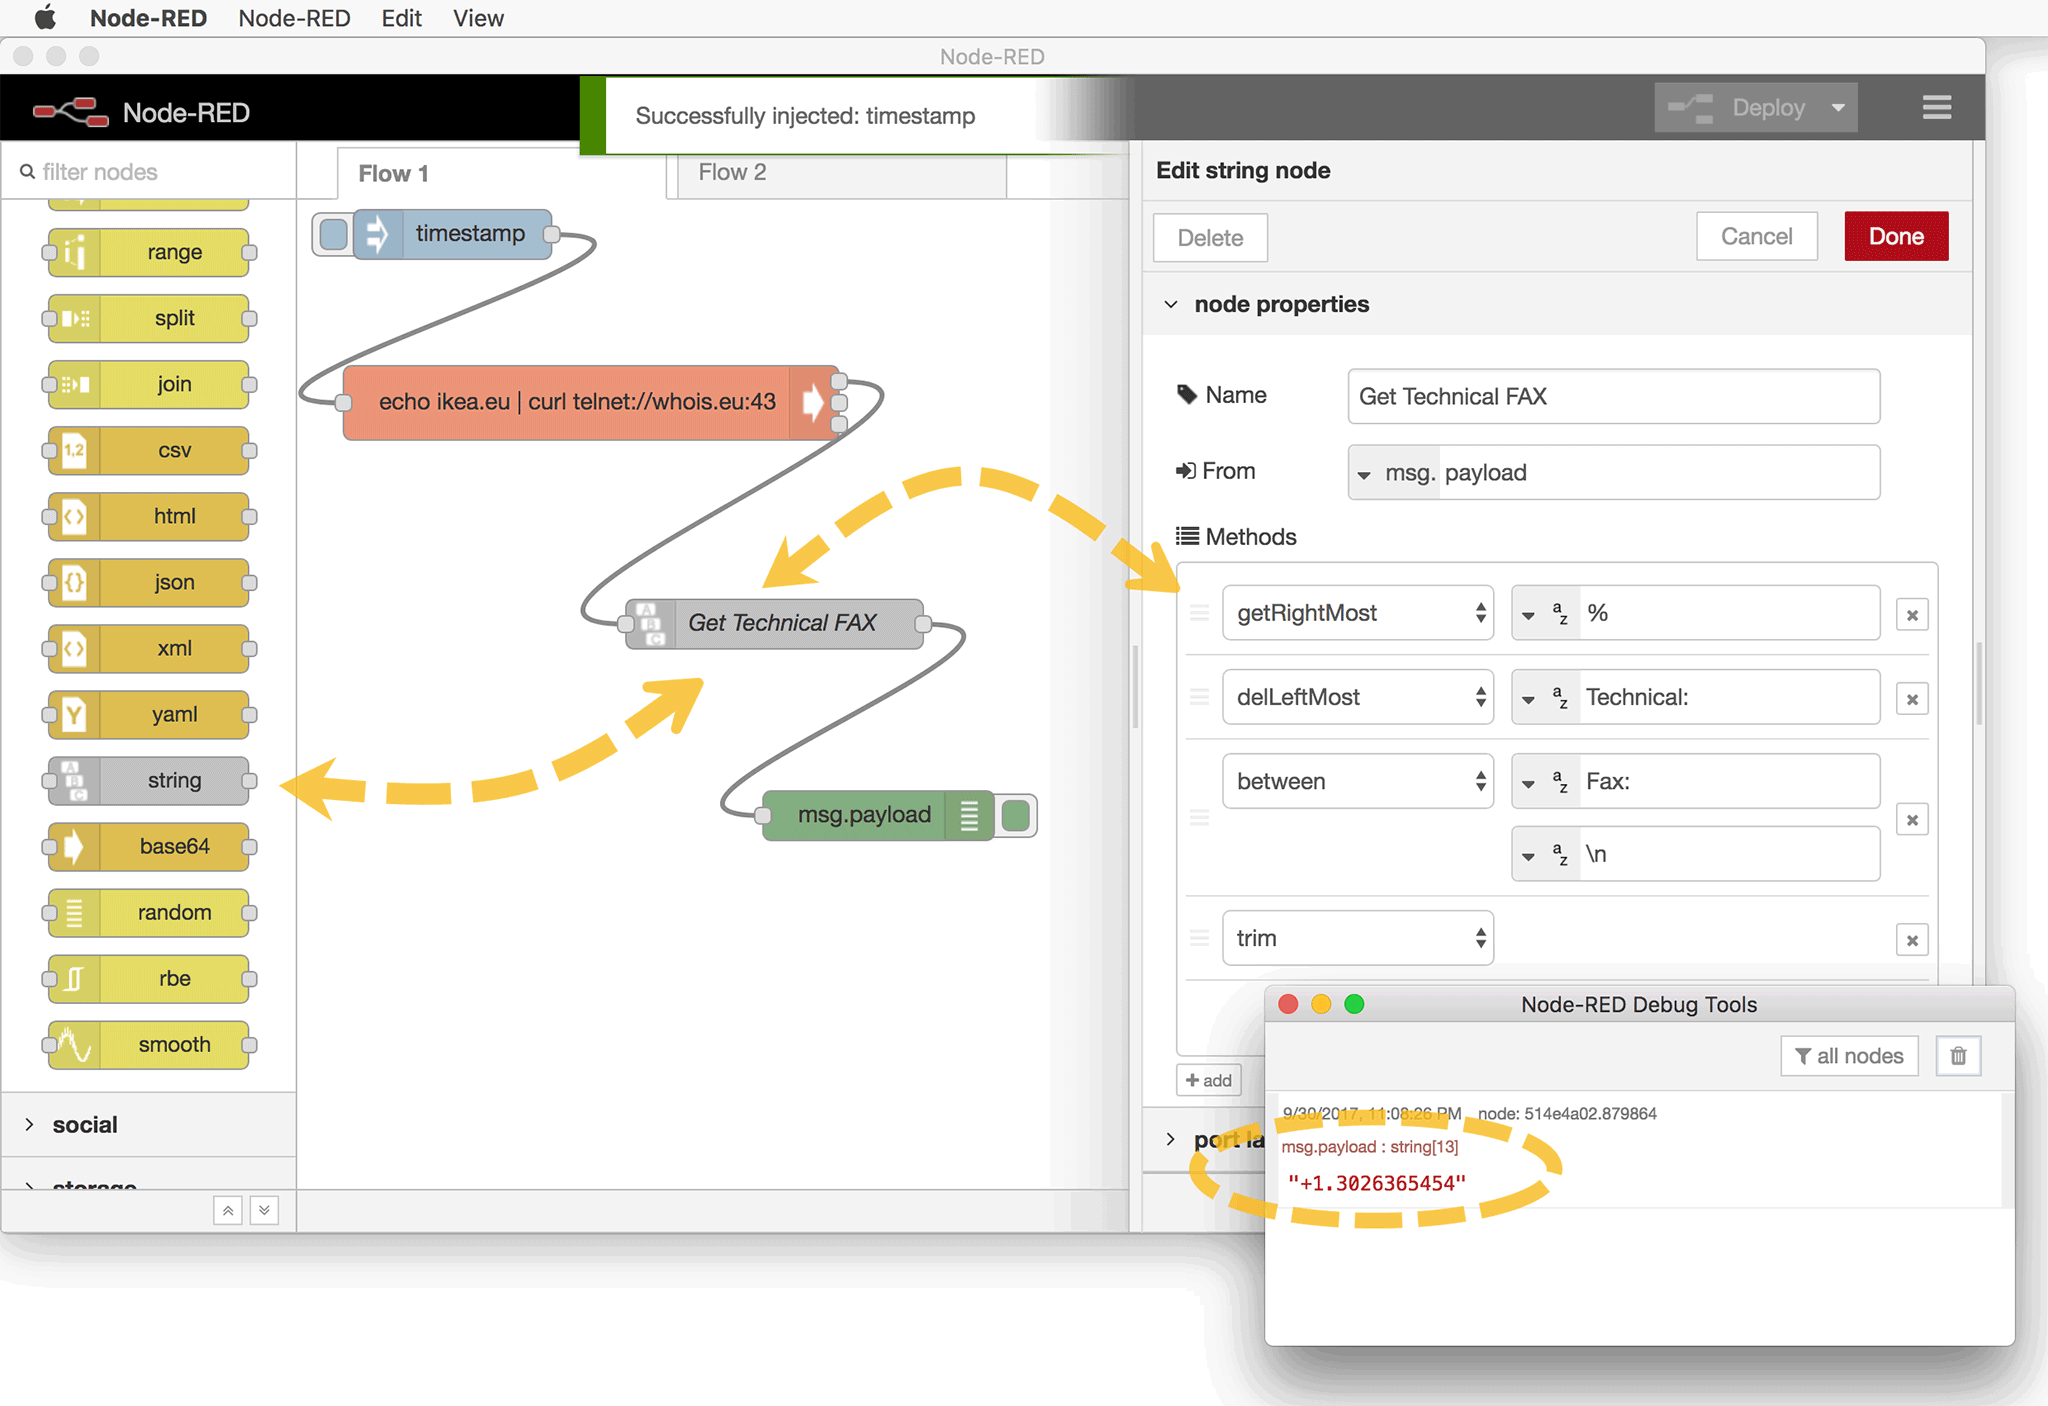Image resolution: width=2048 pixels, height=1406 pixels.
Task: Remove the getRightMost method row
Action: pyautogui.click(x=1912, y=615)
